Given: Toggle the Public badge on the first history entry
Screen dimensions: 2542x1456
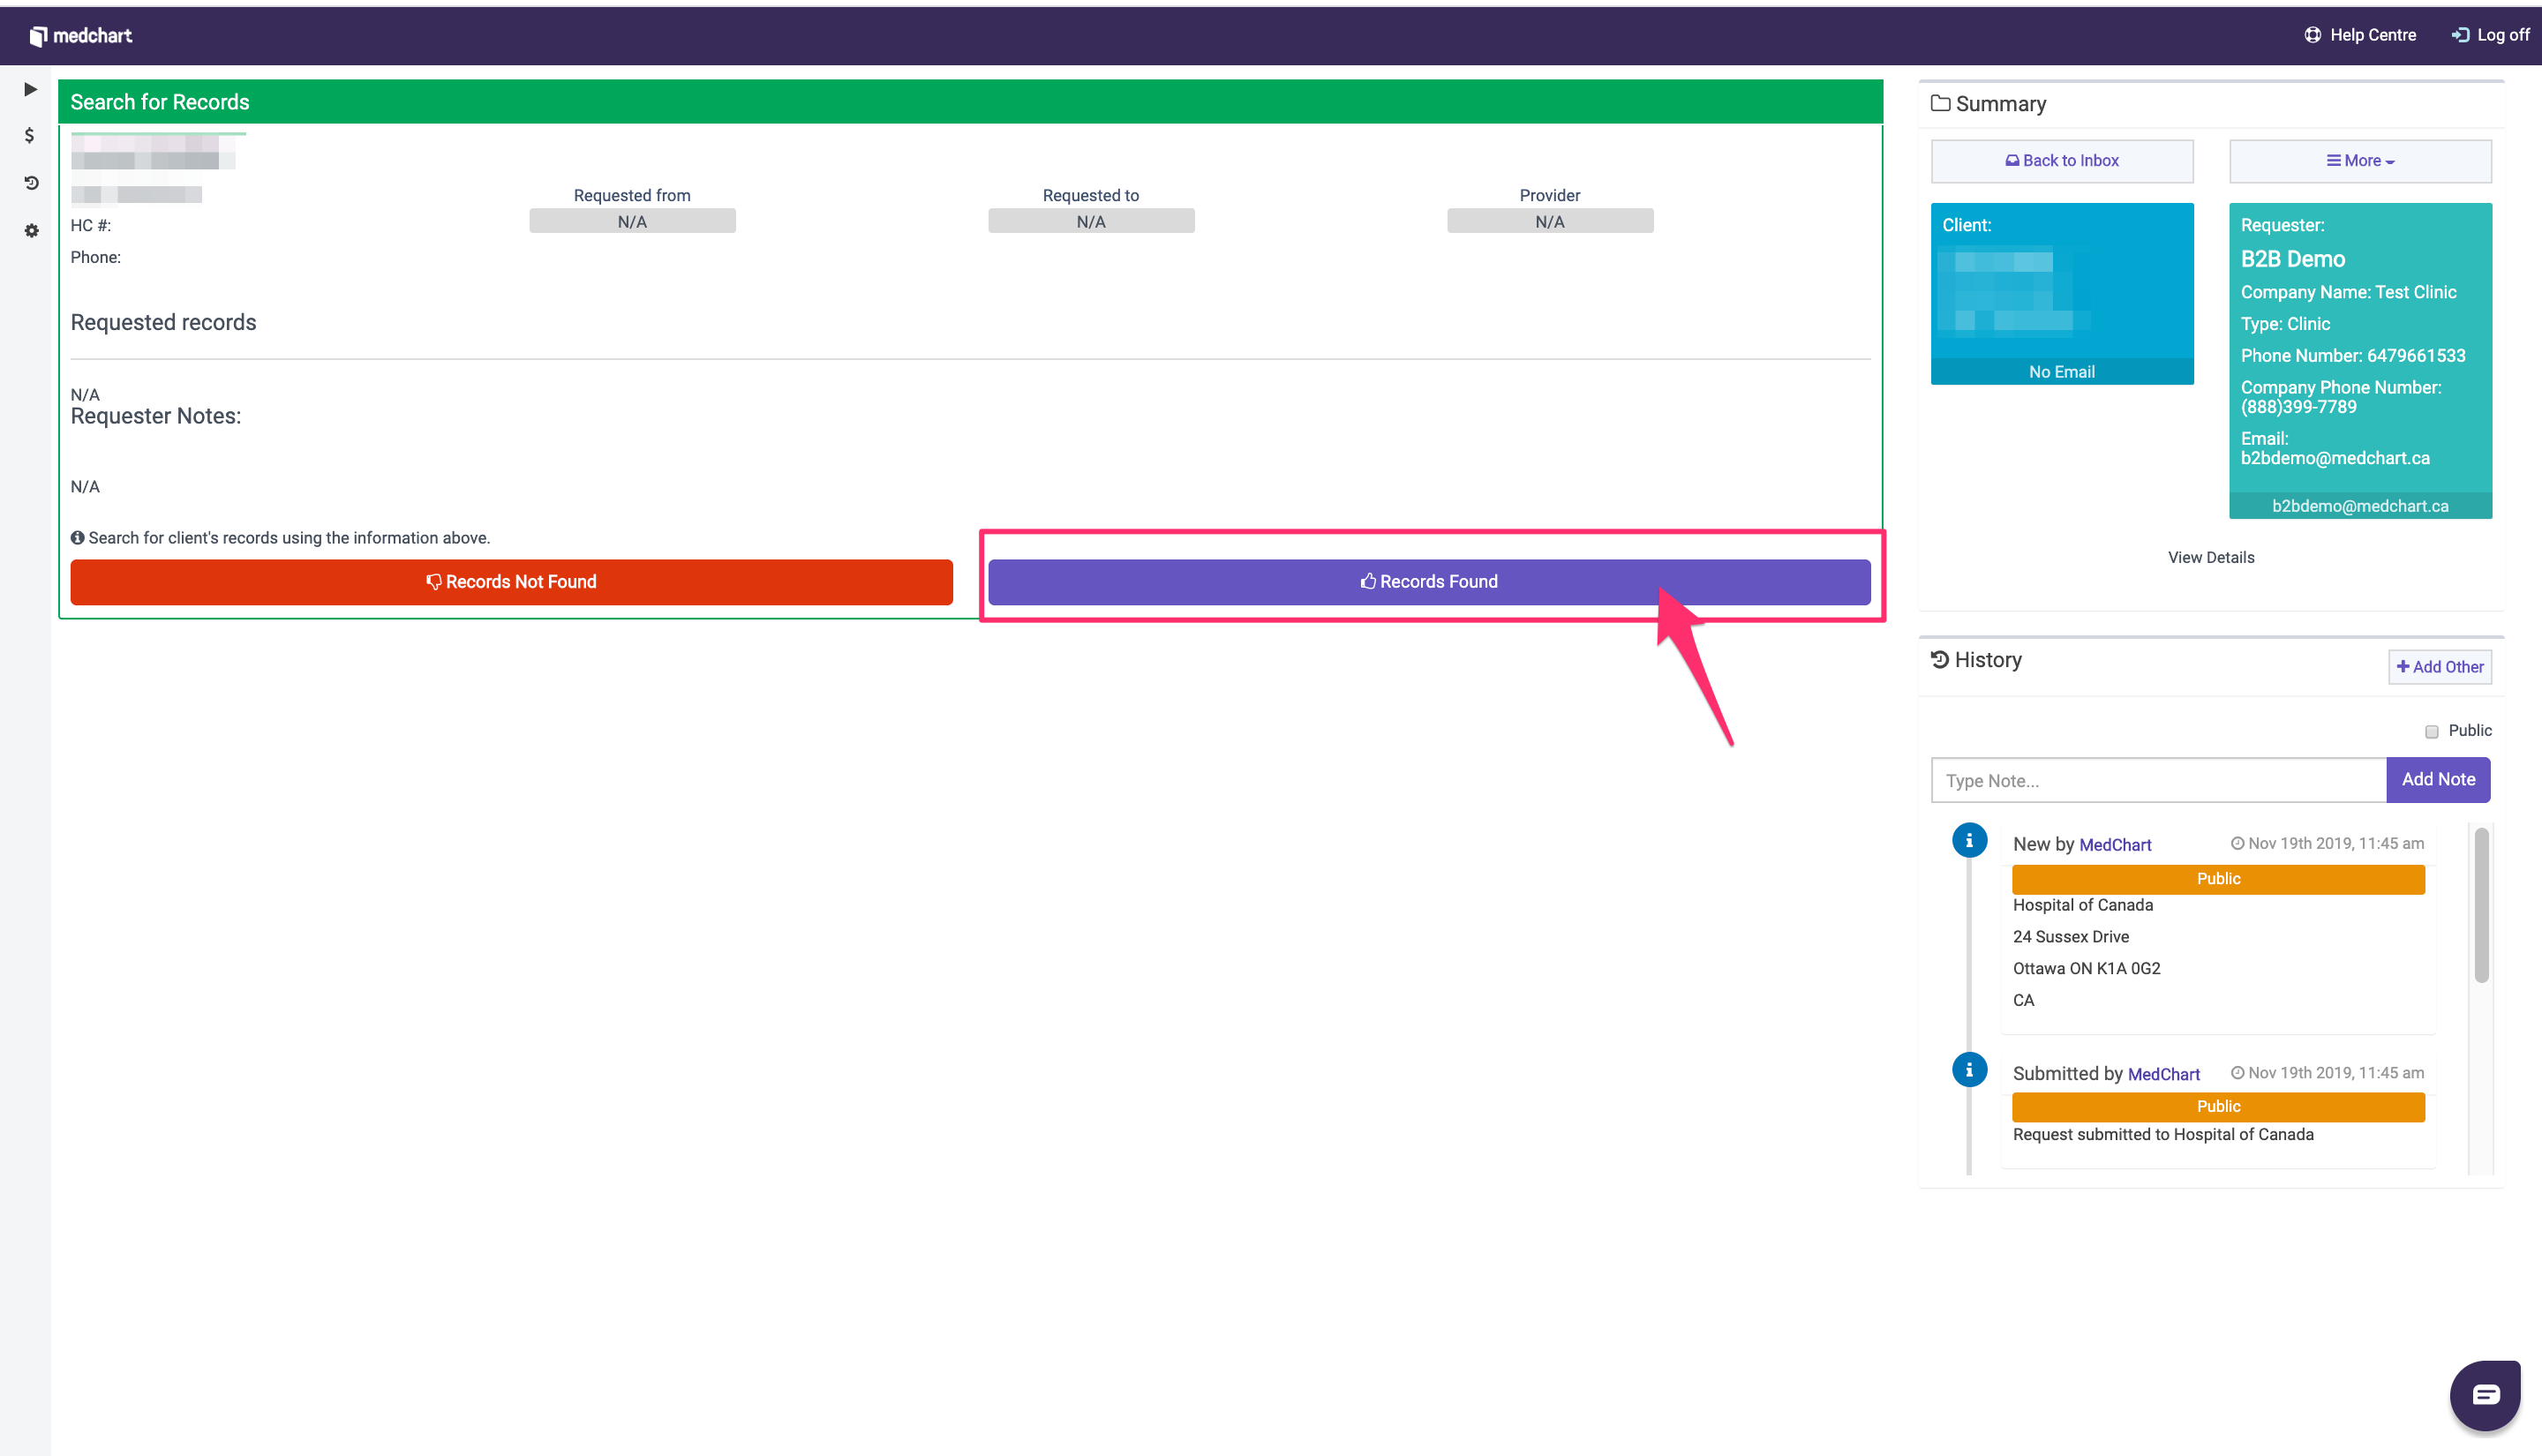Looking at the screenshot, I should (2217, 878).
